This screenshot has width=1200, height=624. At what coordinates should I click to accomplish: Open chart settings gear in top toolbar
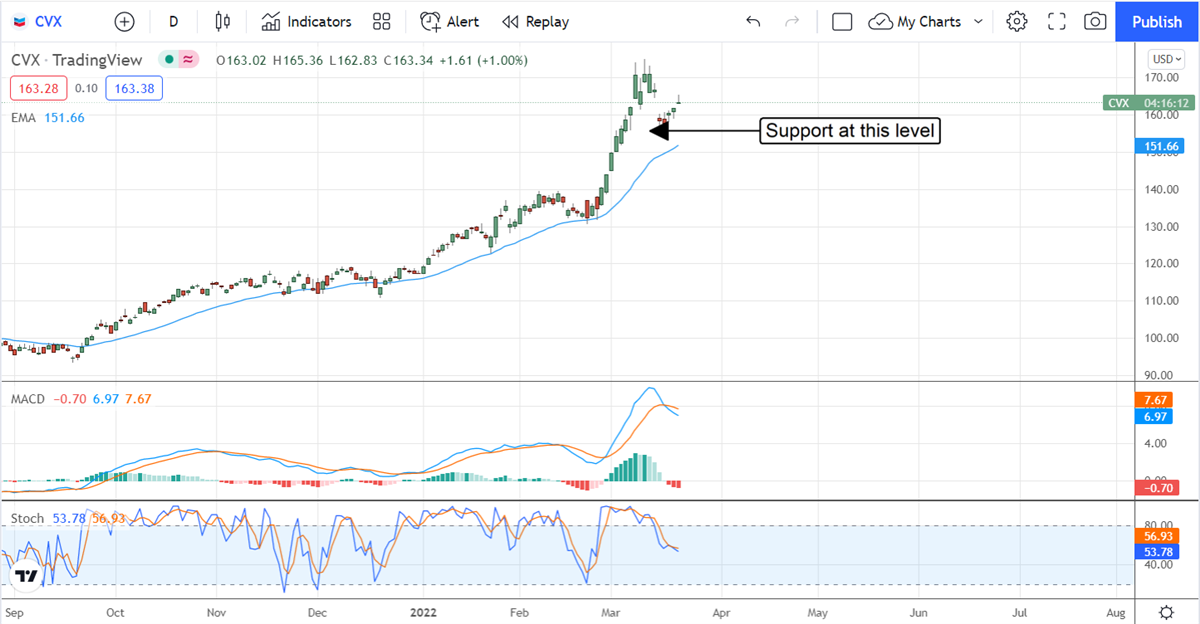[1017, 21]
